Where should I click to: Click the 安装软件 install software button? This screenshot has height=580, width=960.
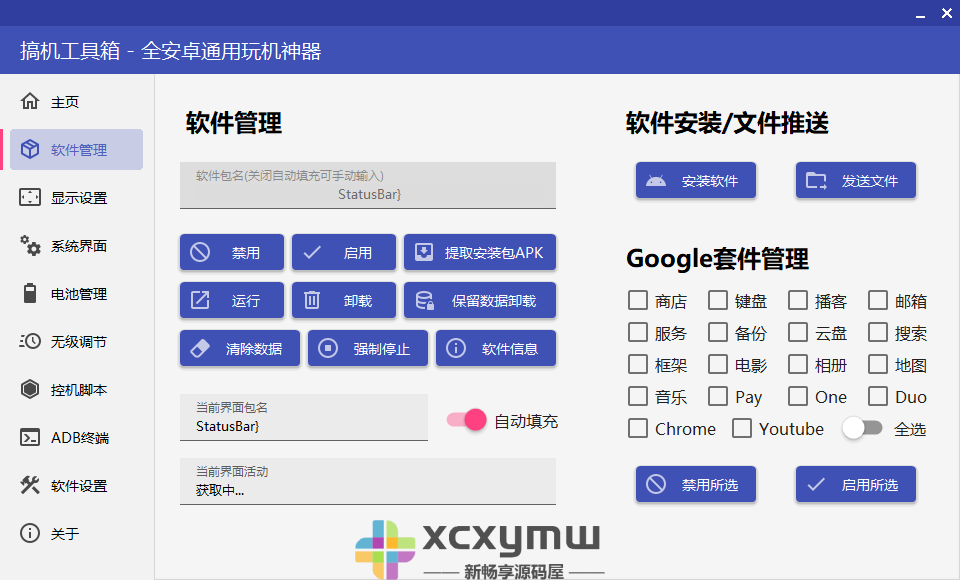[x=695, y=180]
